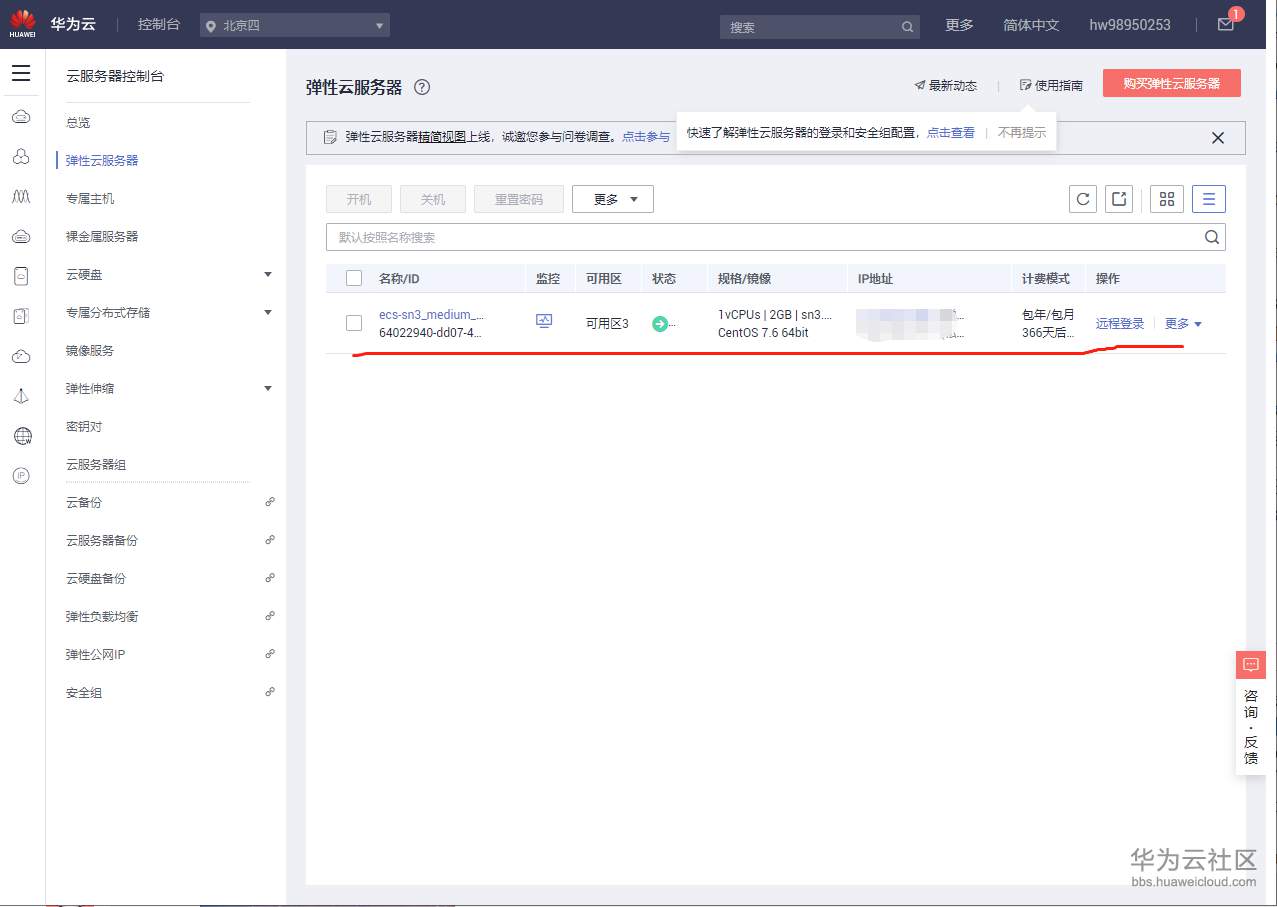Open the ecs-sn3_medium server name link

click(x=432, y=314)
